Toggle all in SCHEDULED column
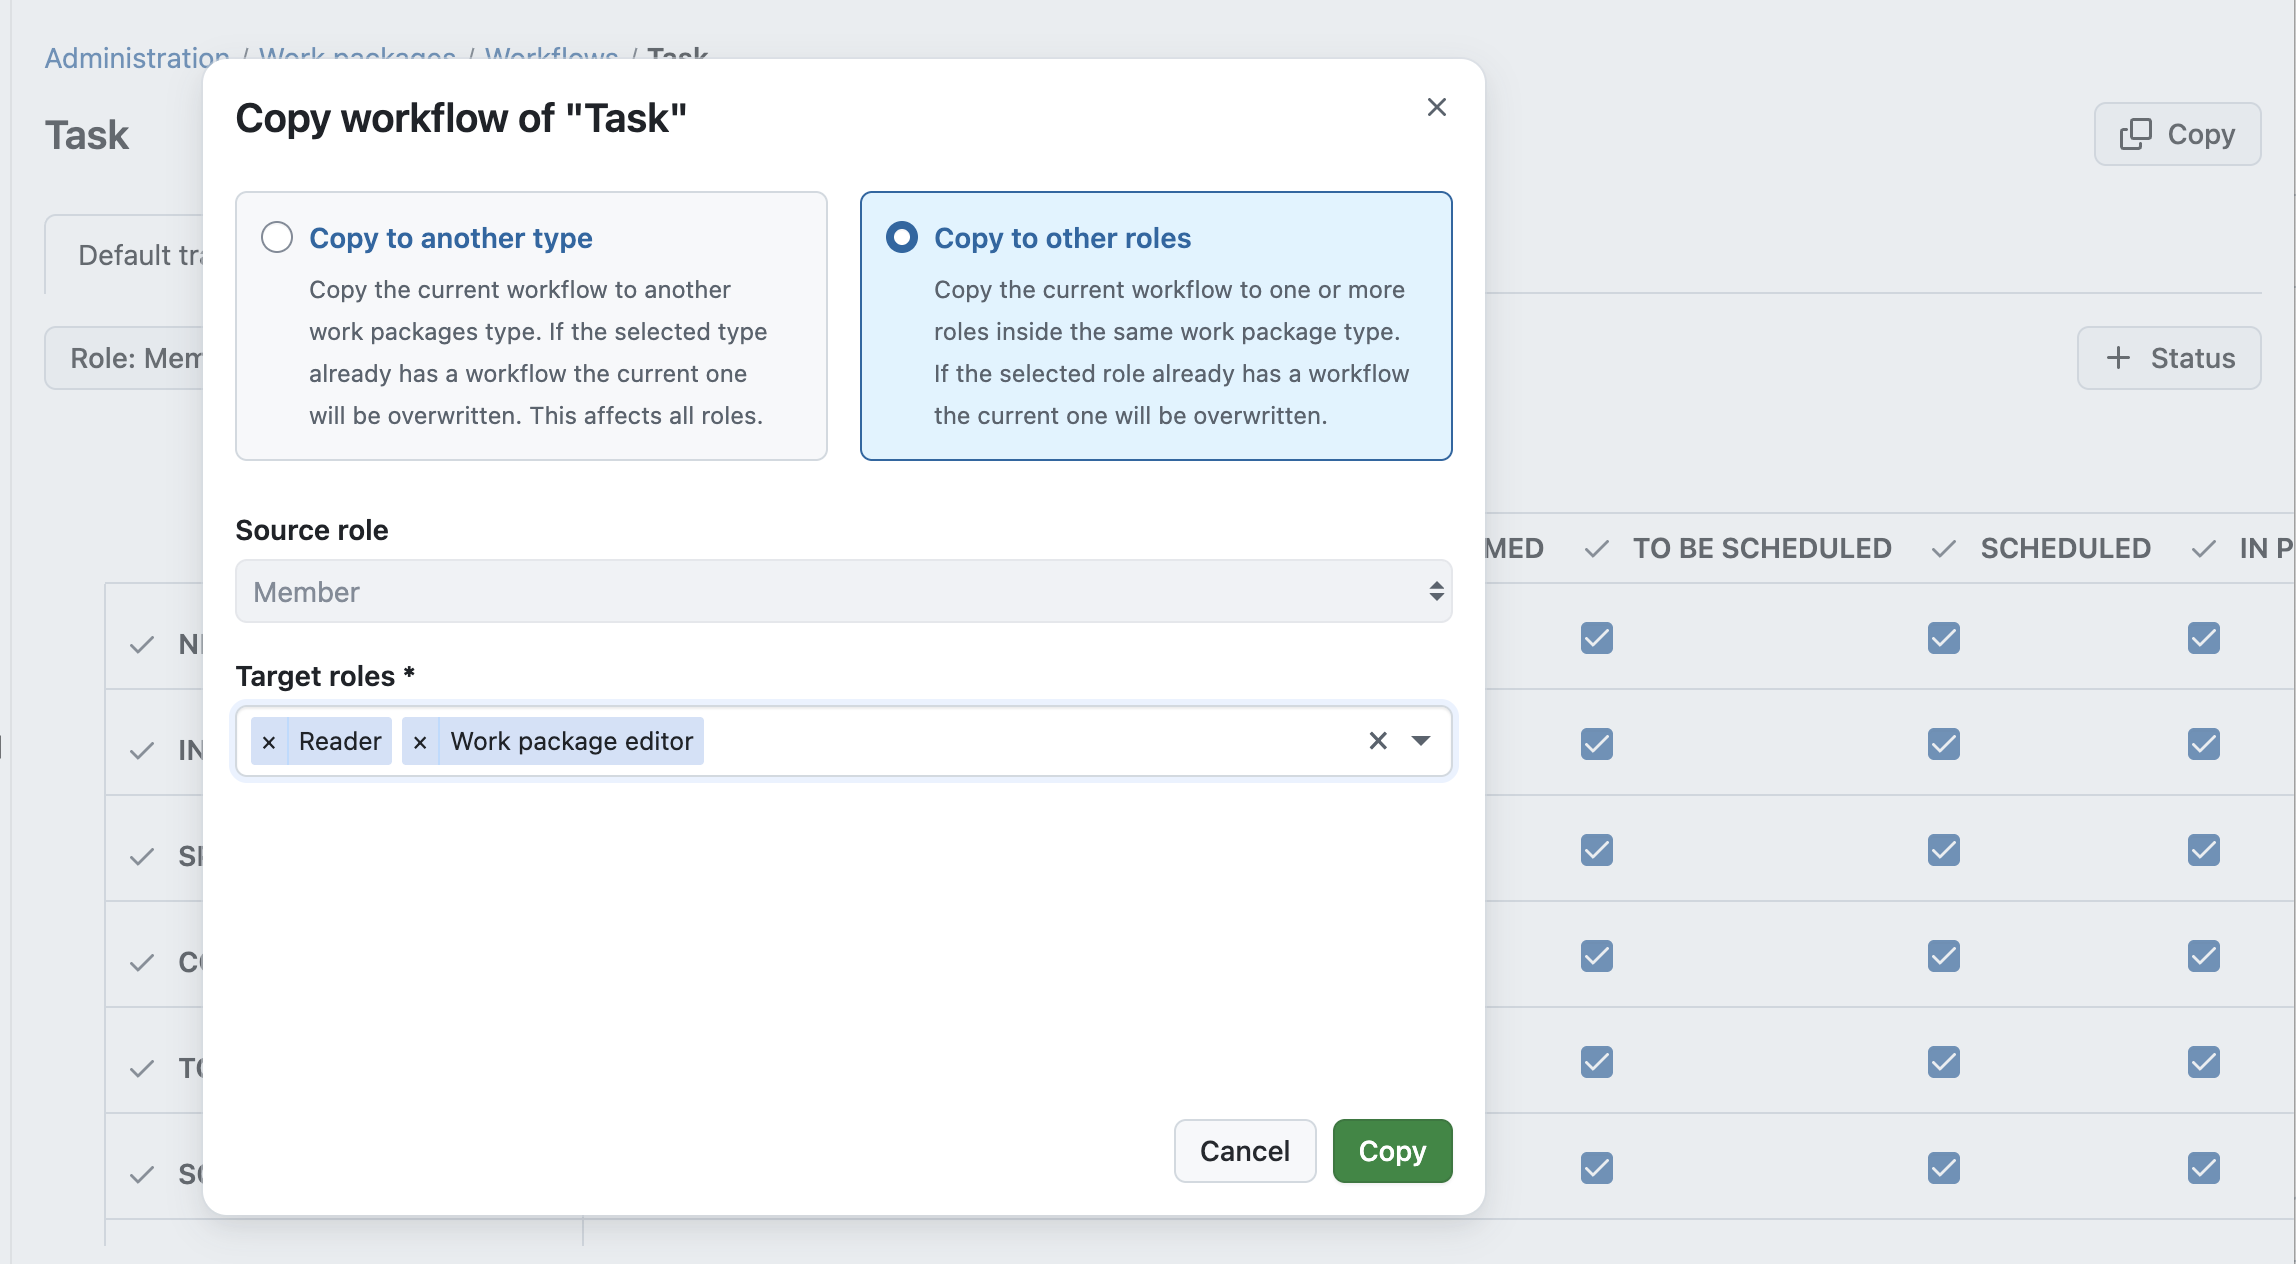Image resolution: width=2296 pixels, height=1264 pixels. [x=1944, y=548]
